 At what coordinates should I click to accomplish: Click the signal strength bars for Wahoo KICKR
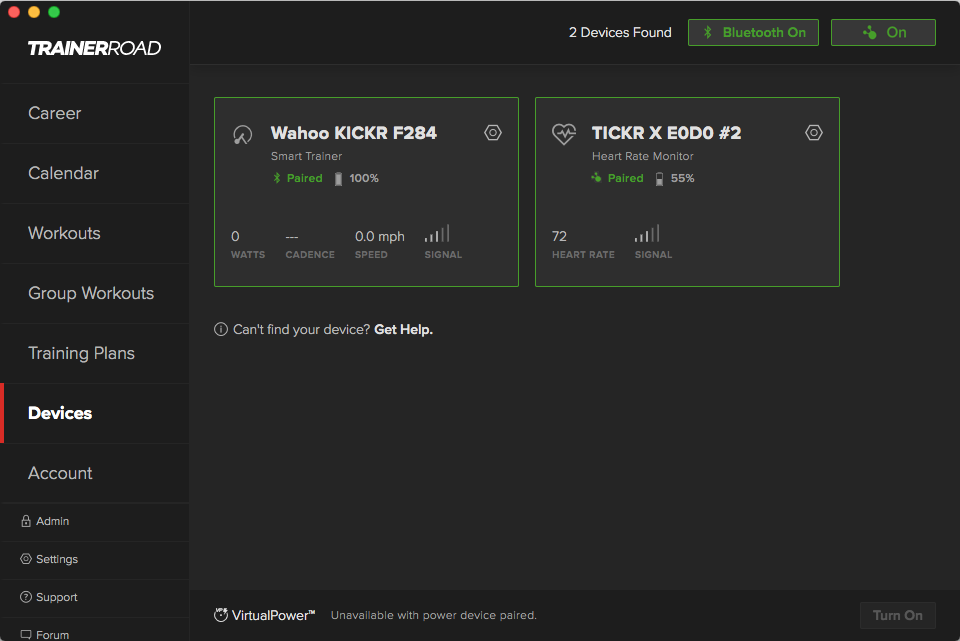(x=437, y=233)
